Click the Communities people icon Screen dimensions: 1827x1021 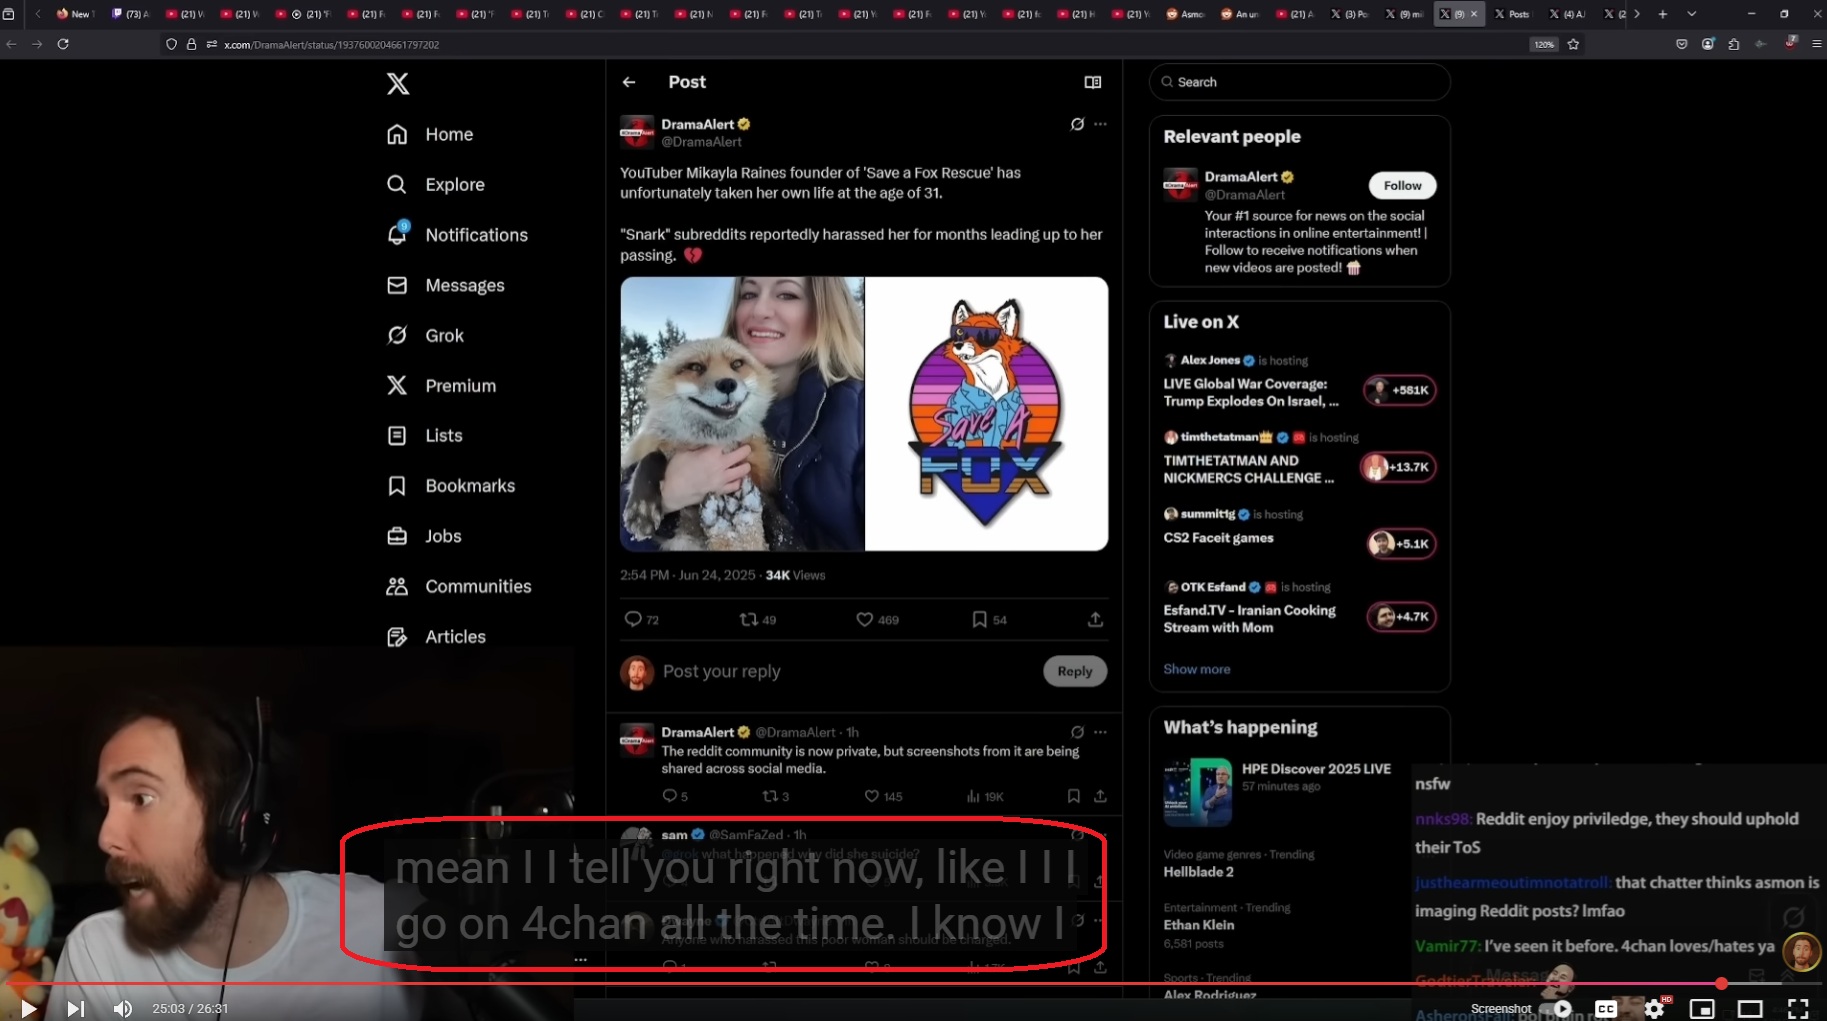coord(397,586)
